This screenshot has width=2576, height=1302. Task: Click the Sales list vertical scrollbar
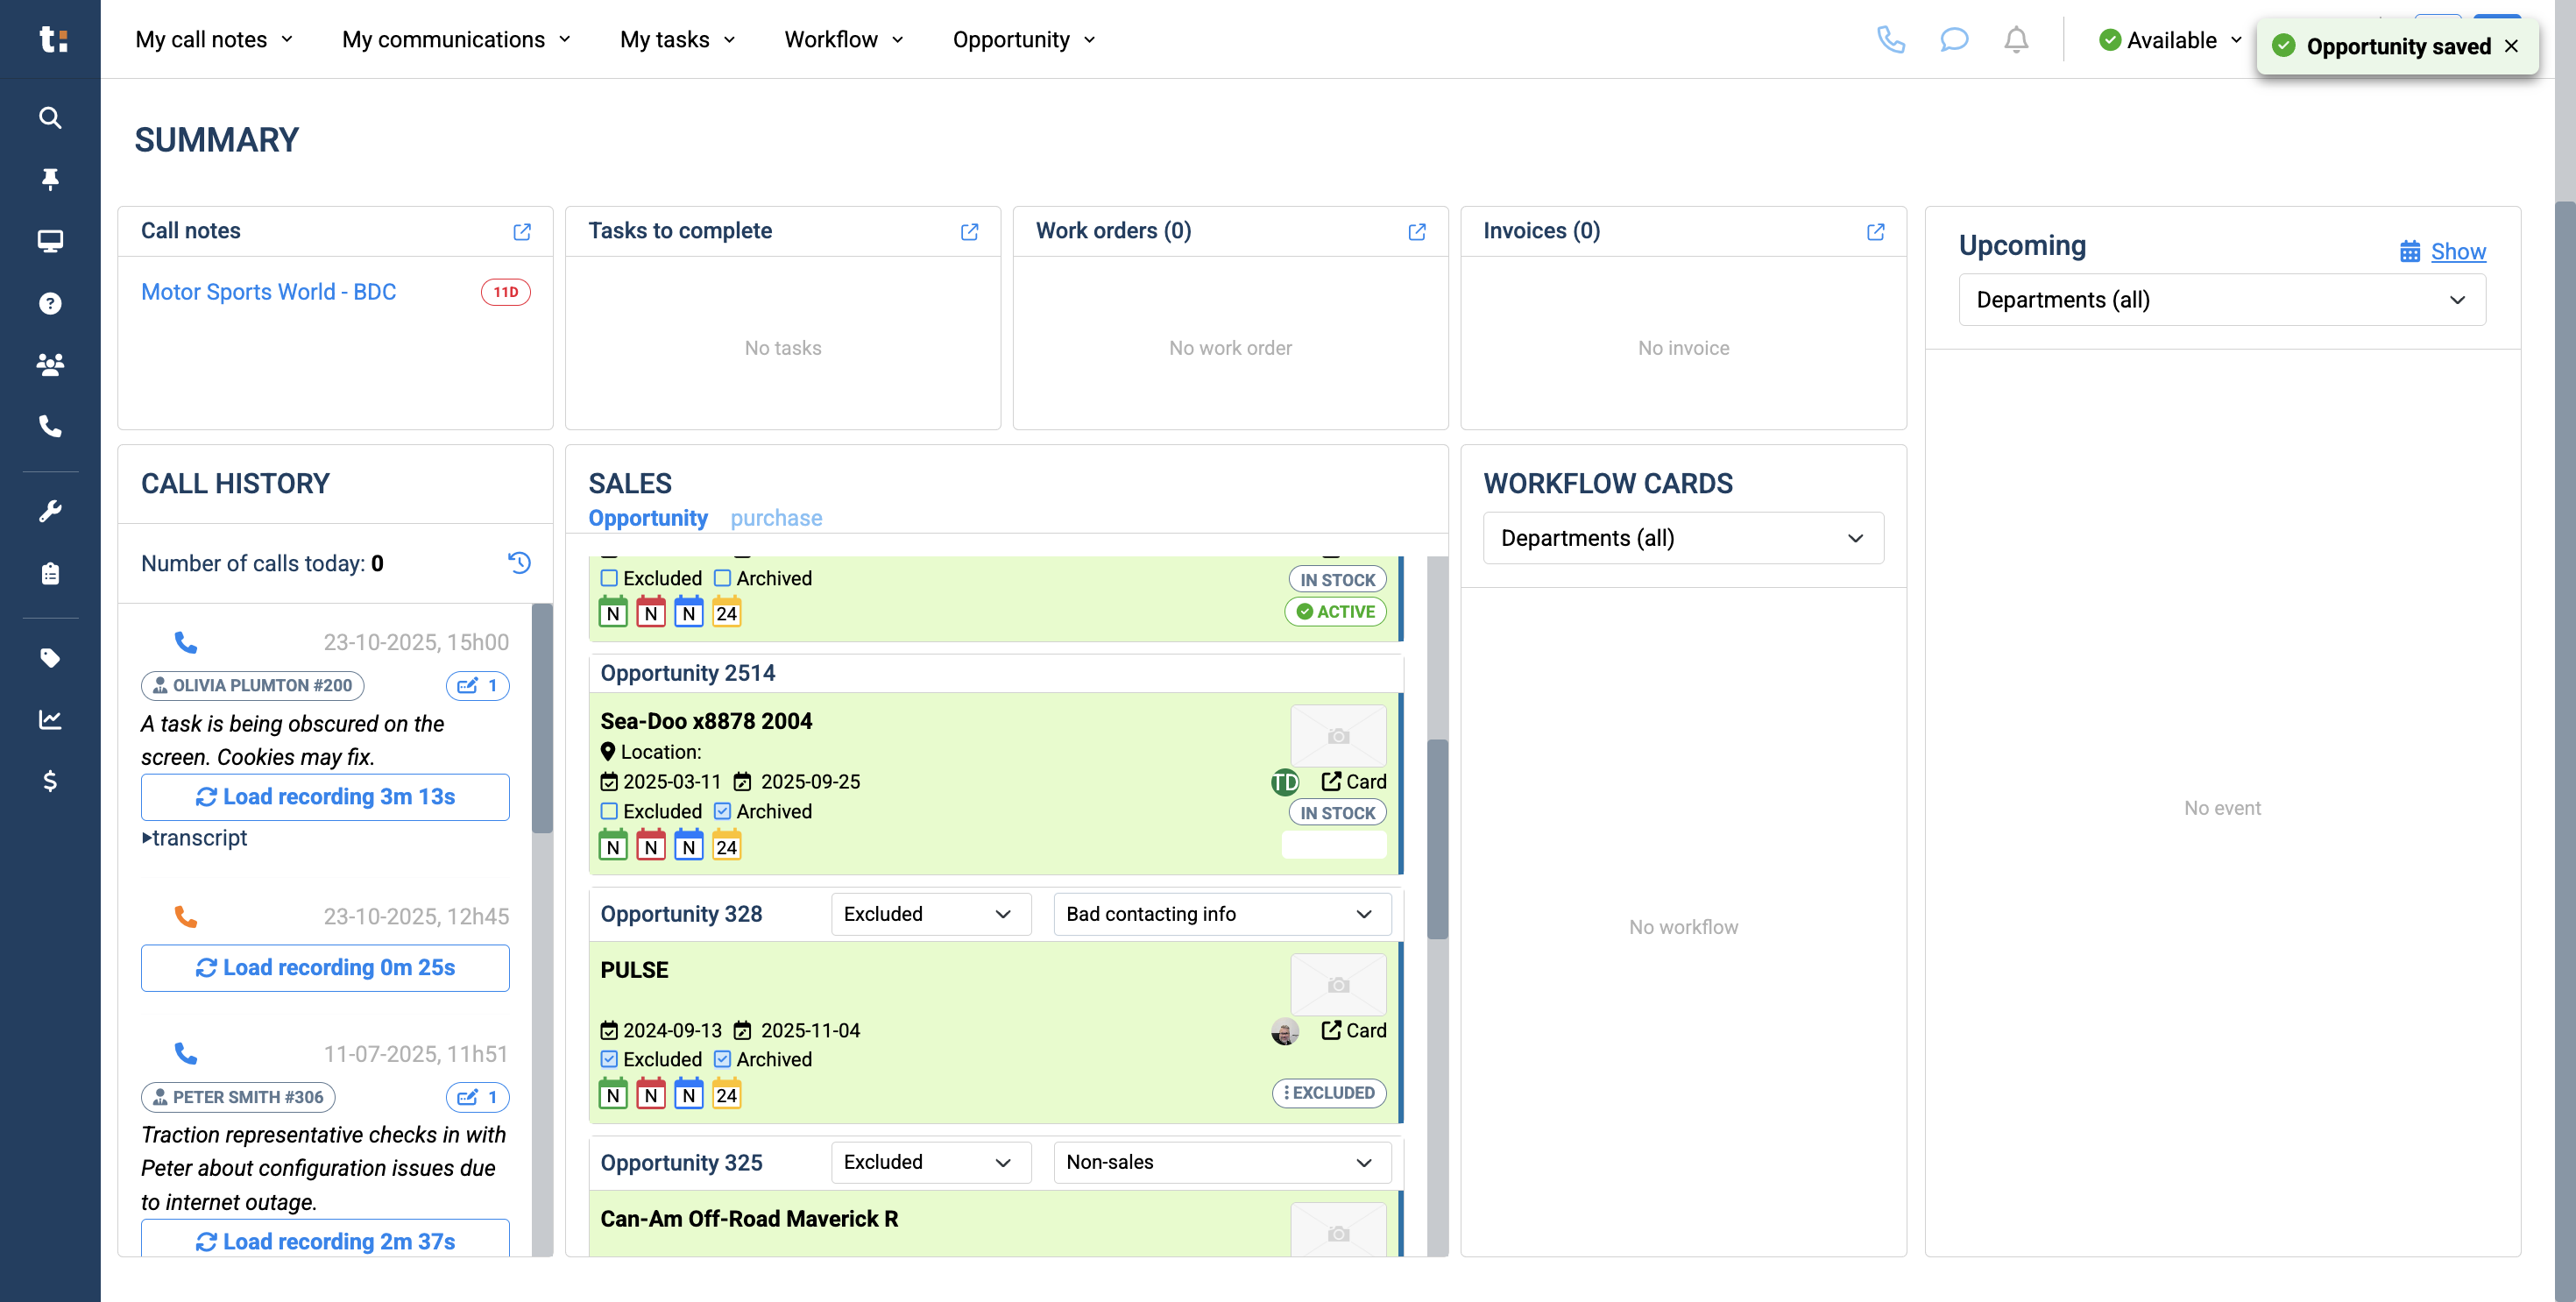pyautogui.click(x=1437, y=840)
